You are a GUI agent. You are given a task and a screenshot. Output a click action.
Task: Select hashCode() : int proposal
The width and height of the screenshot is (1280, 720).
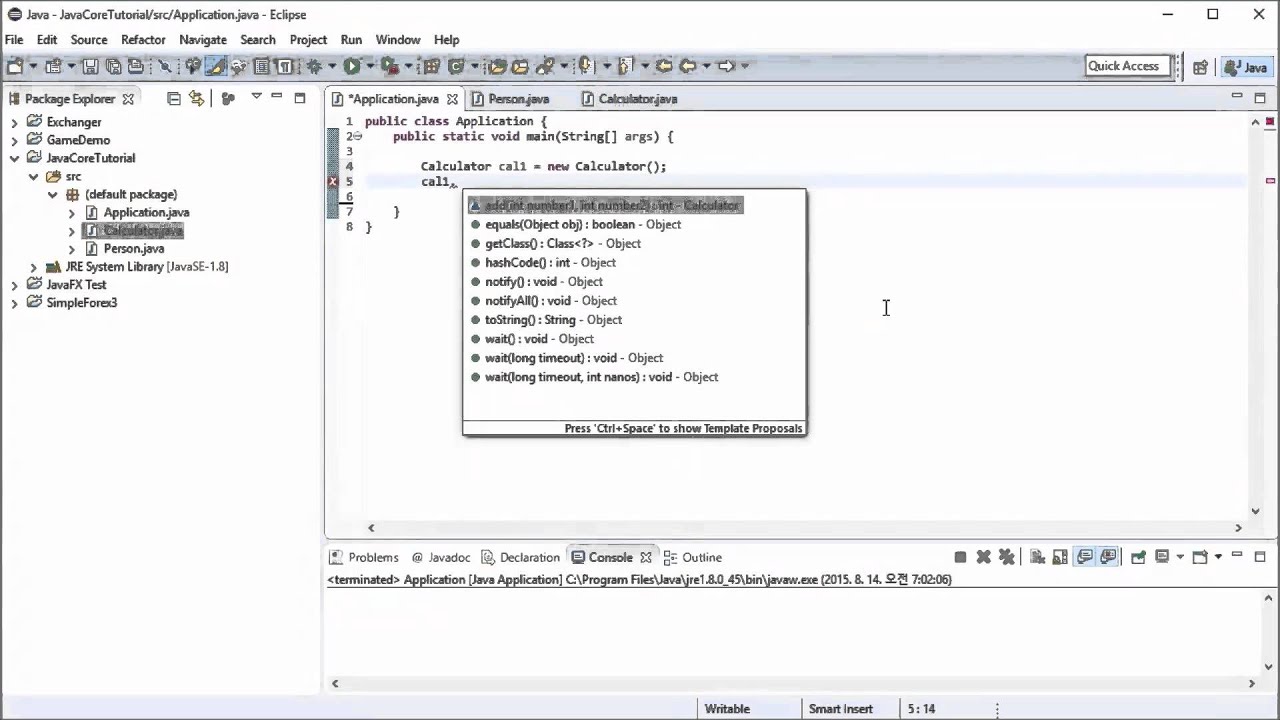coord(635,263)
